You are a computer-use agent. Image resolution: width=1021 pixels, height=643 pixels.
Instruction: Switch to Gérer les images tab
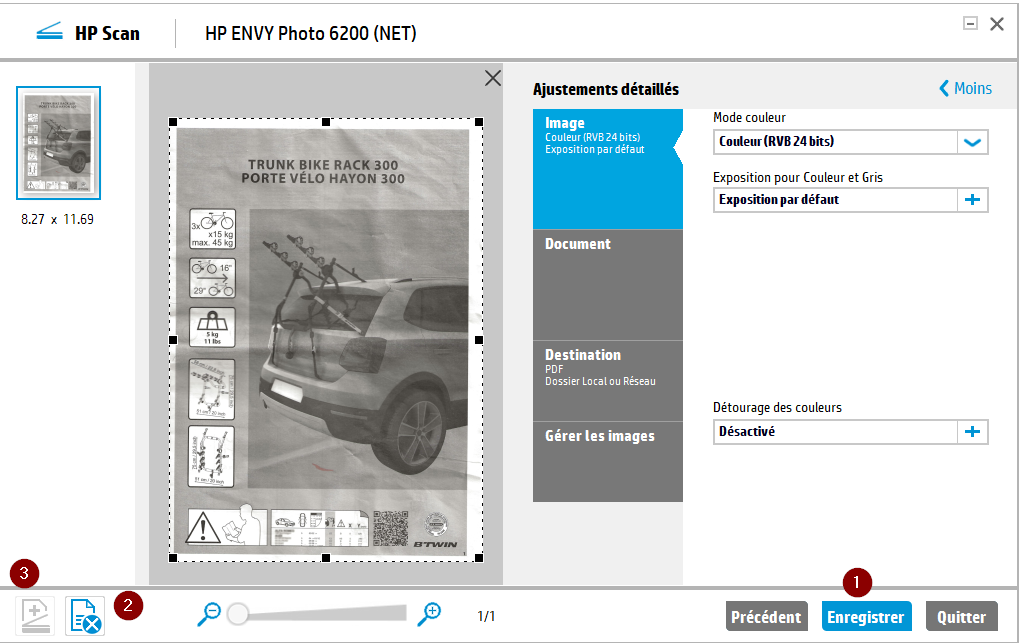[608, 462]
